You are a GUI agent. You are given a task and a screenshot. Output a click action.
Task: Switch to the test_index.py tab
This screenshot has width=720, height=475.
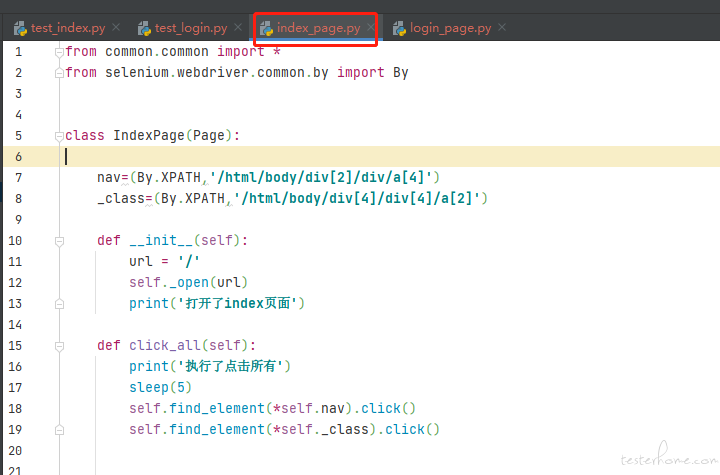68,28
